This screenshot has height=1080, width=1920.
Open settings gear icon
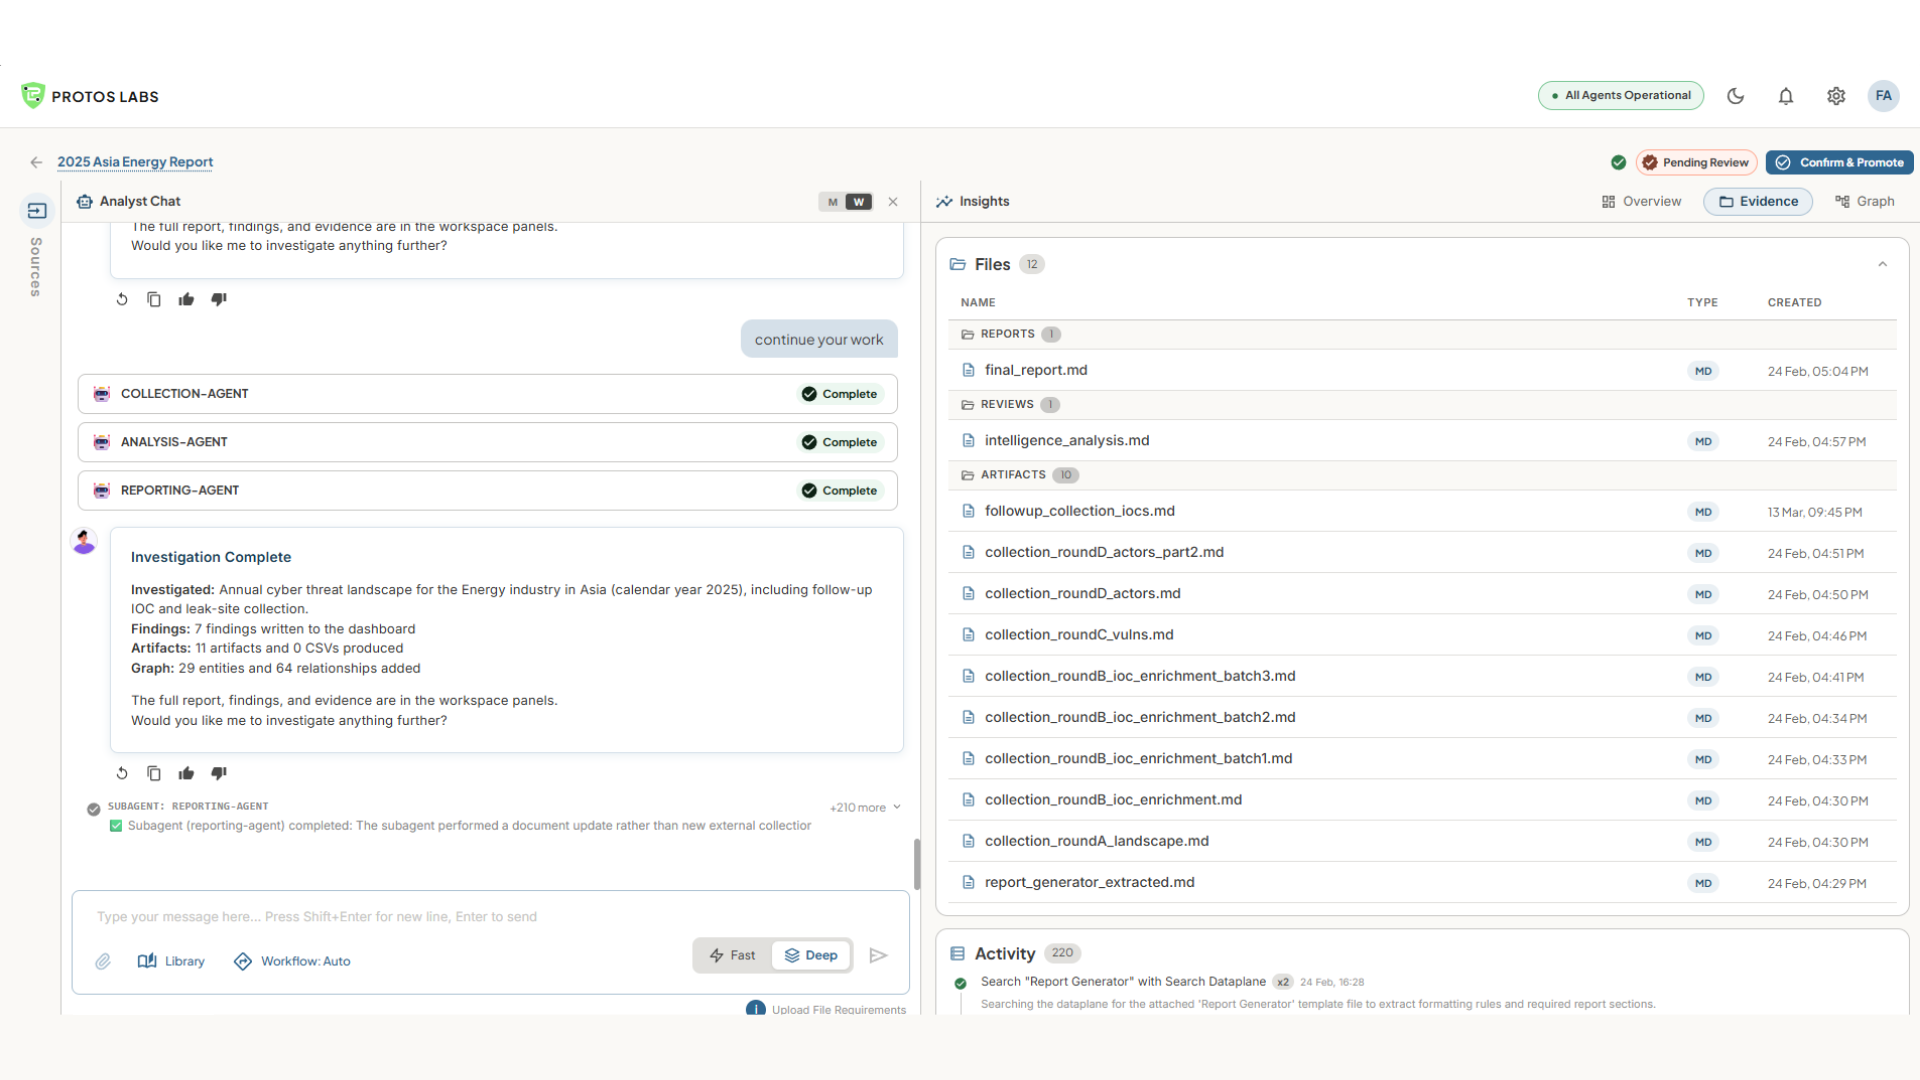(x=1836, y=96)
